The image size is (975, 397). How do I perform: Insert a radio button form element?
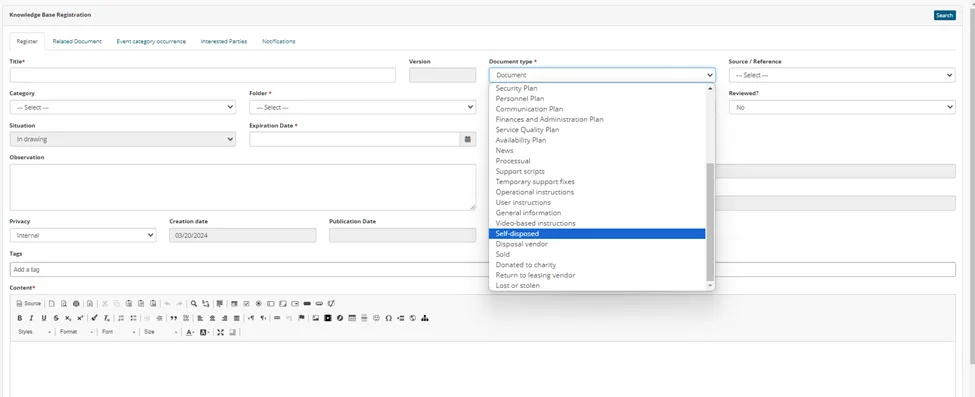(x=259, y=304)
